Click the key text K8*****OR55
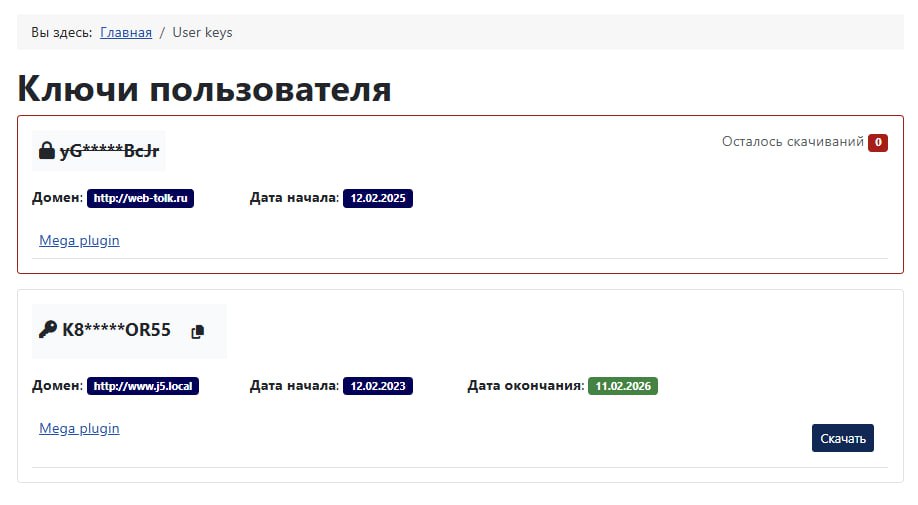The width and height of the screenshot is (918, 505). point(117,330)
